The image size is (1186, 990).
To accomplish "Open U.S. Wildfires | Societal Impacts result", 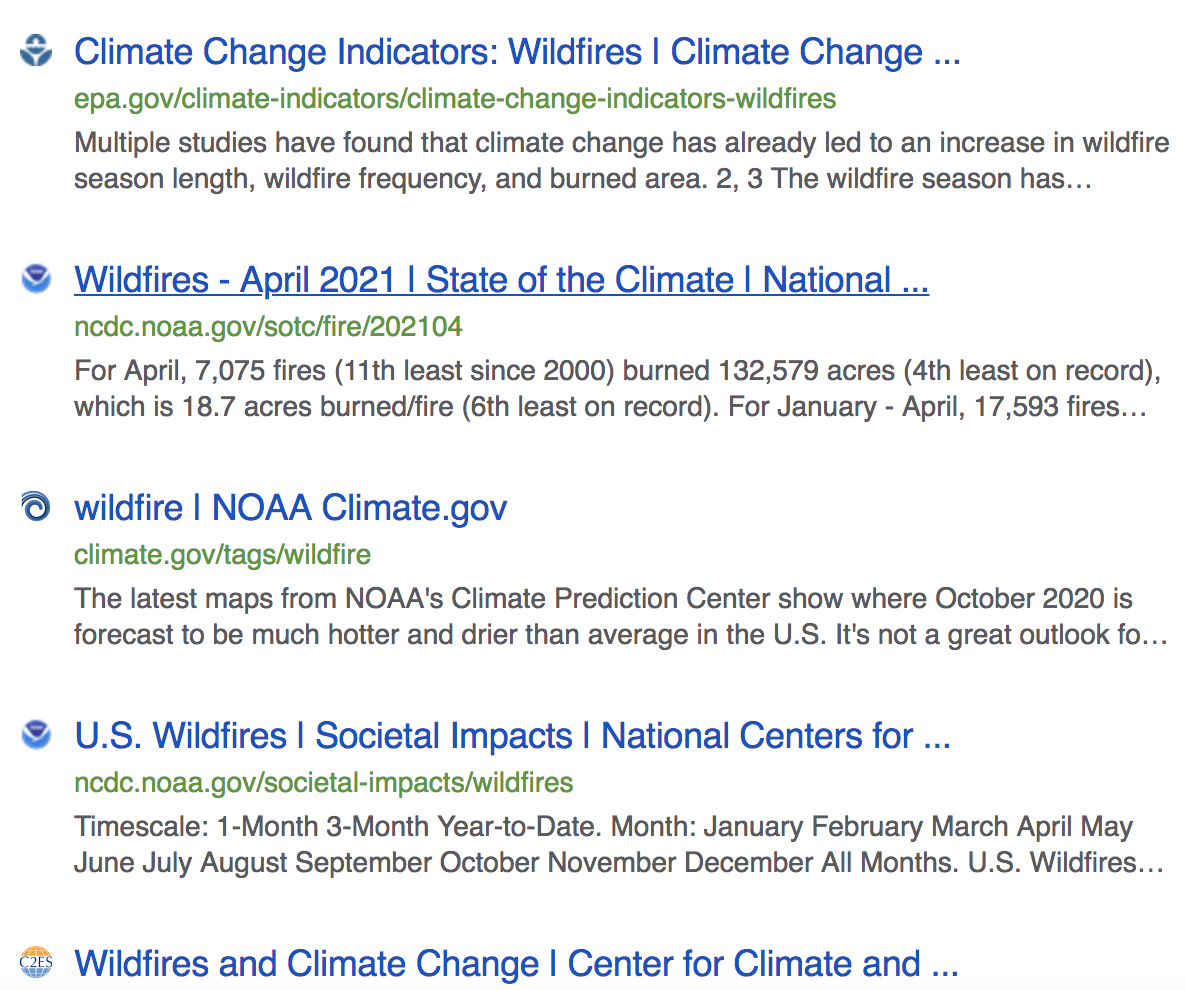I will coord(512,736).
